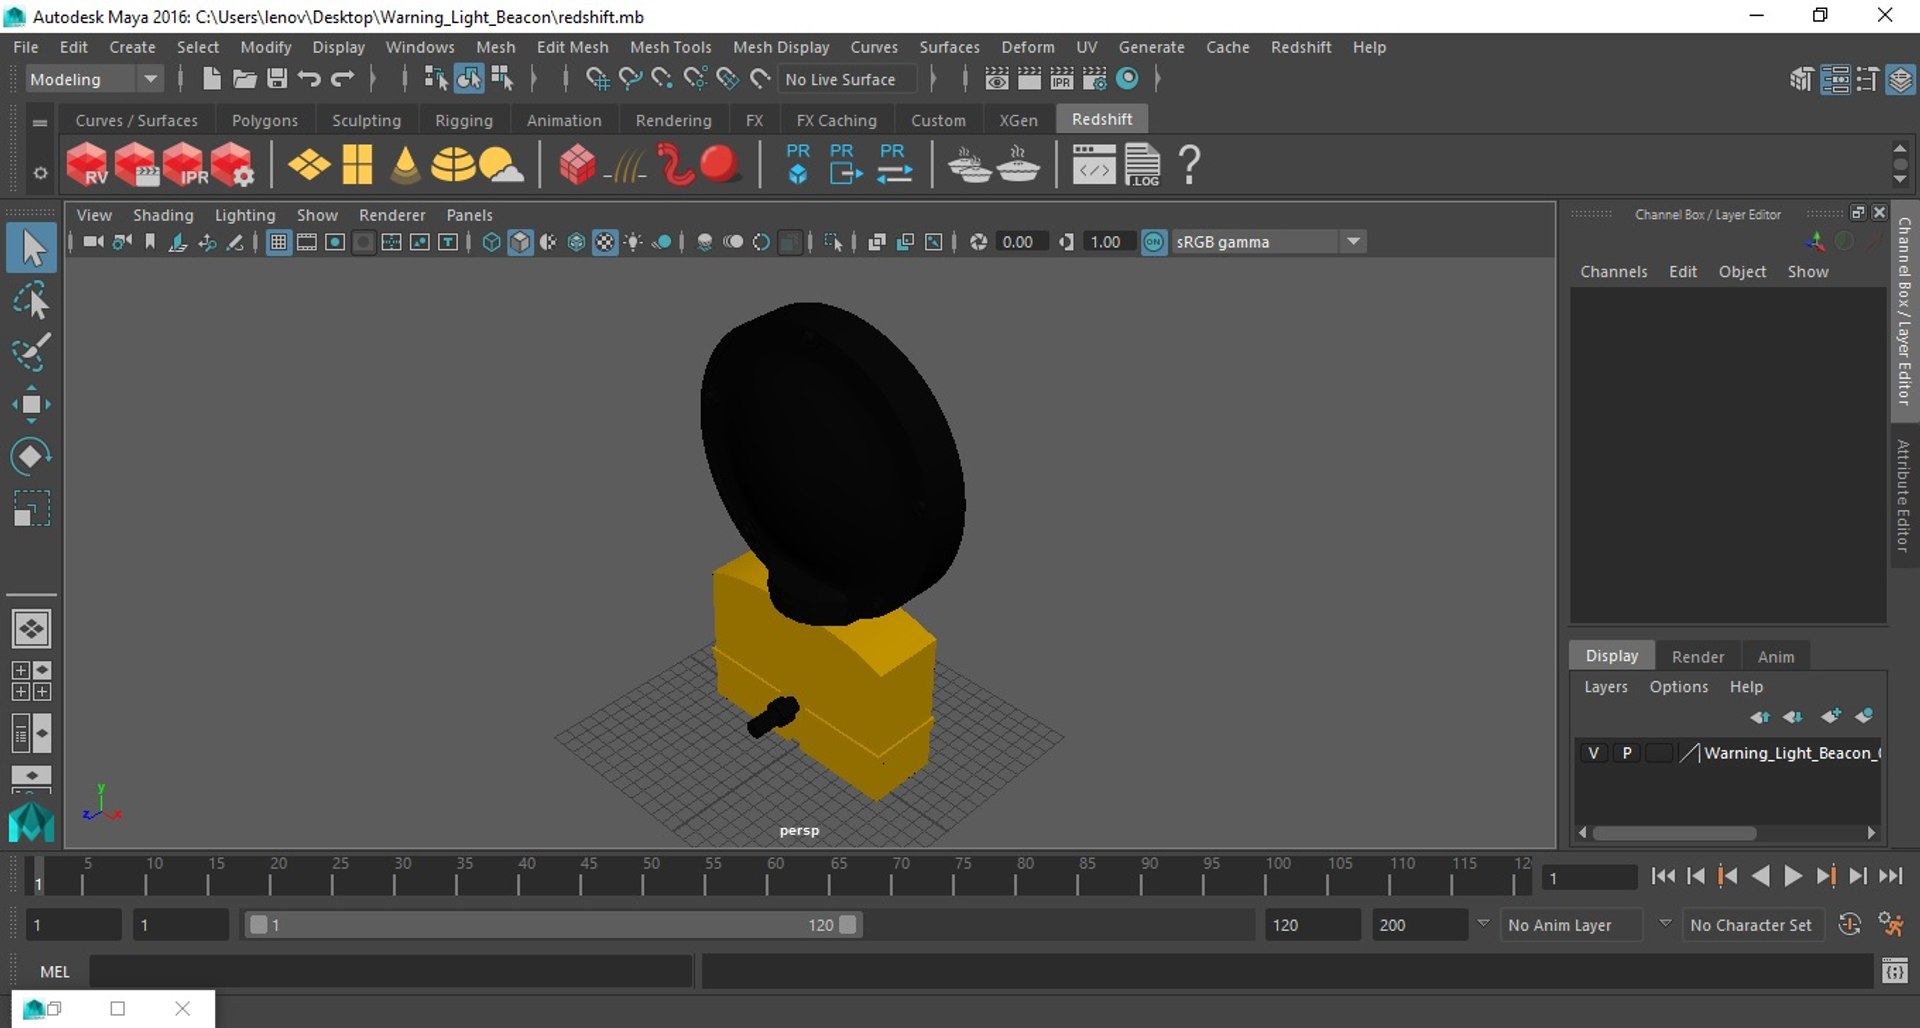Image resolution: width=1920 pixels, height=1028 pixels.
Task: Click the play forwards button
Action: coord(1793,877)
